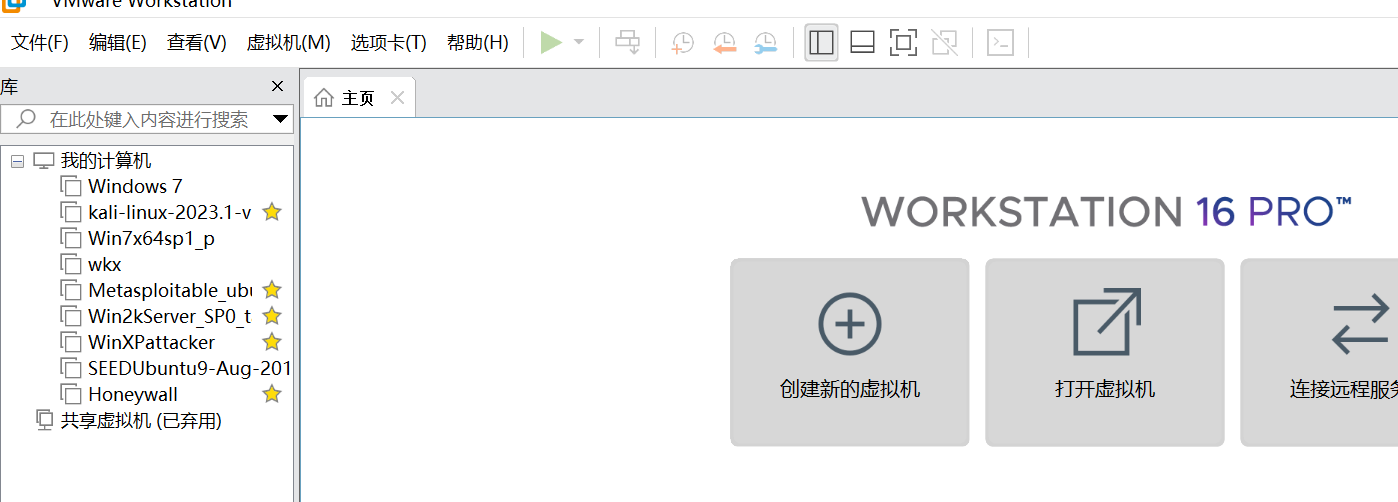Click the home icon on 主页 tab
Screen dimensions: 1398x502
323,97
